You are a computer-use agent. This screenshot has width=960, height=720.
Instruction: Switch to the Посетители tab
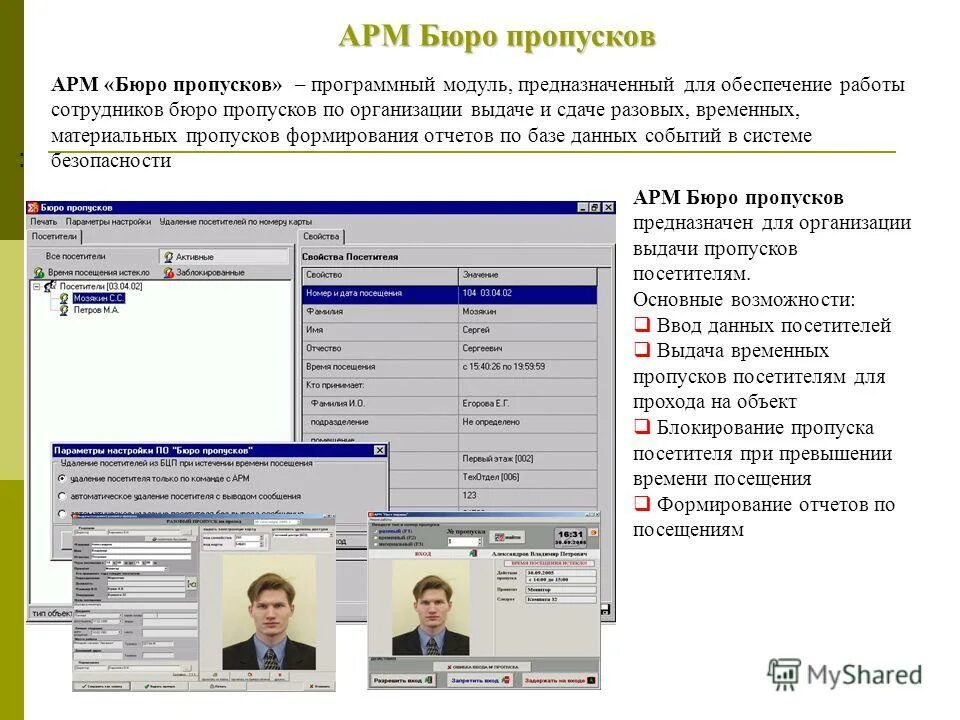[x=54, y=236]
